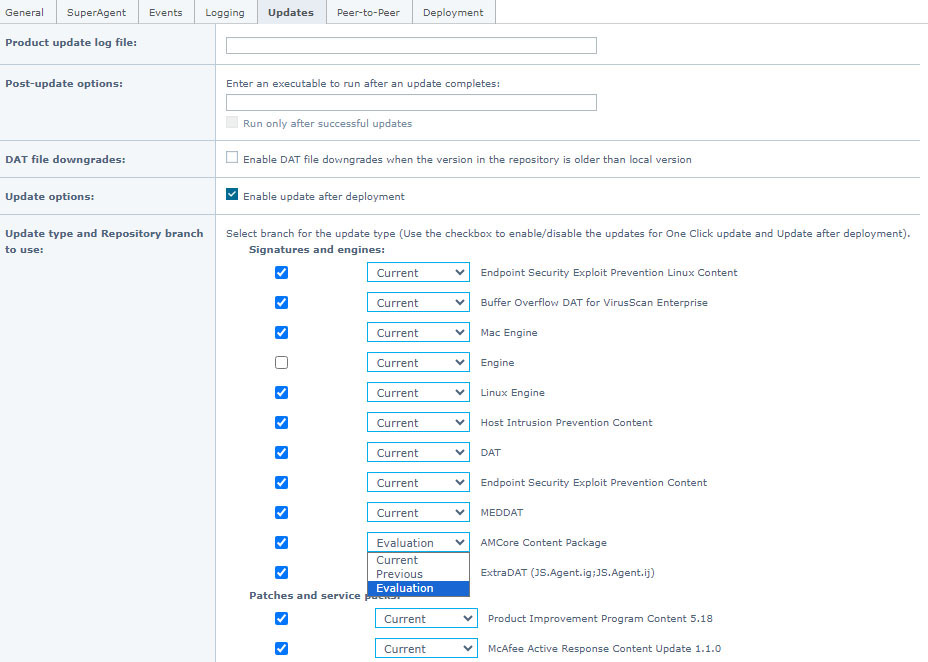Focus the post-update executable input field
The height and width of the screenshot is (662, 928).
click(x=411, y=102)
